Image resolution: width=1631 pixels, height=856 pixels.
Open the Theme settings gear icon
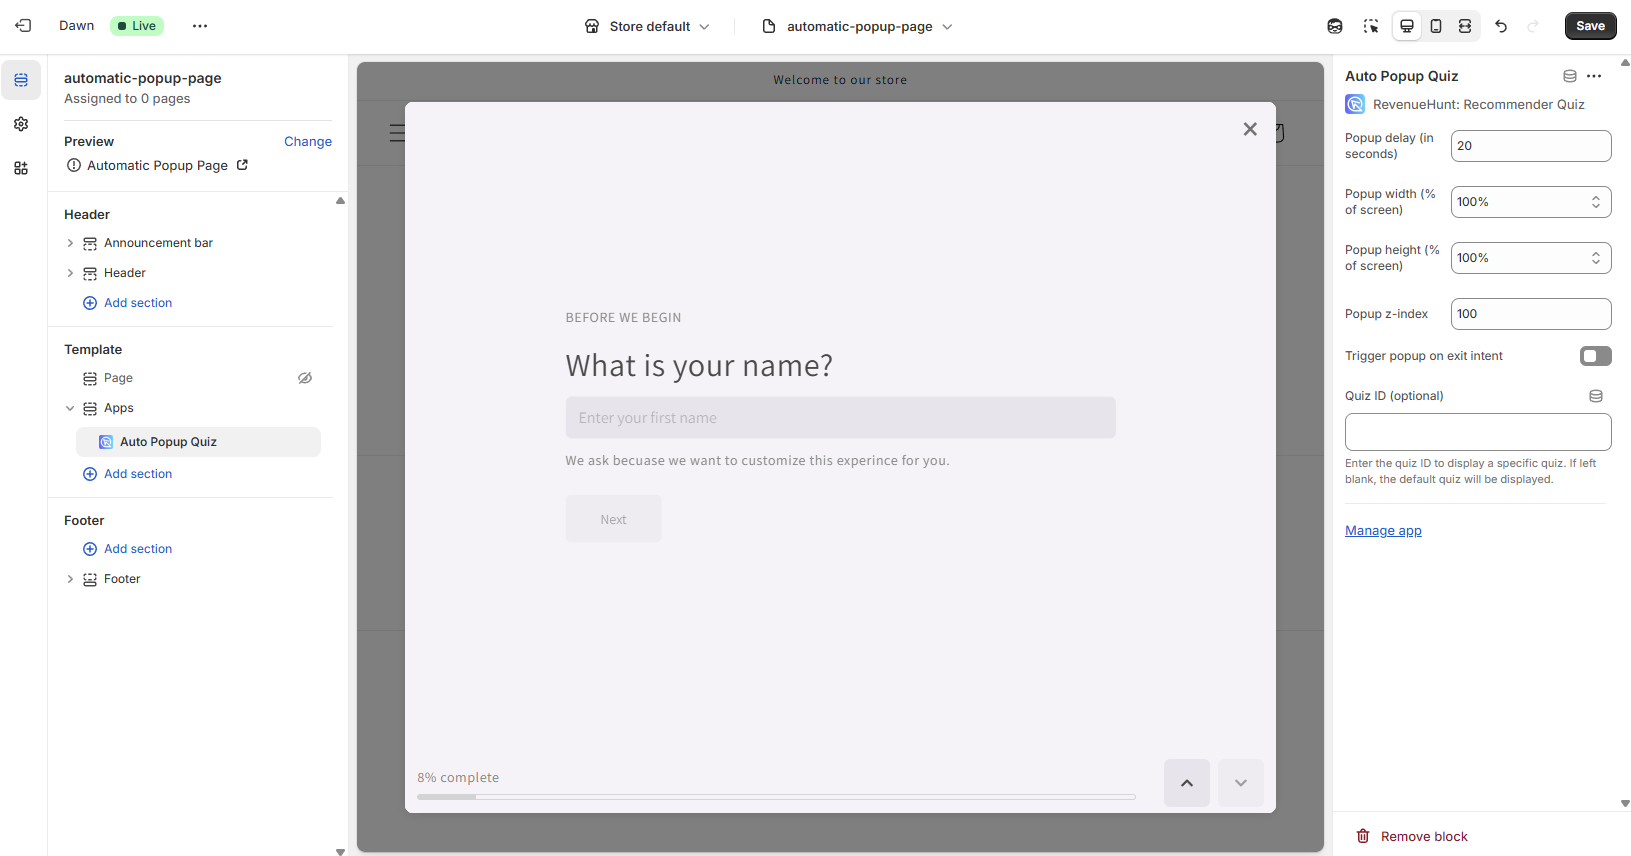[x=21, y=124]
